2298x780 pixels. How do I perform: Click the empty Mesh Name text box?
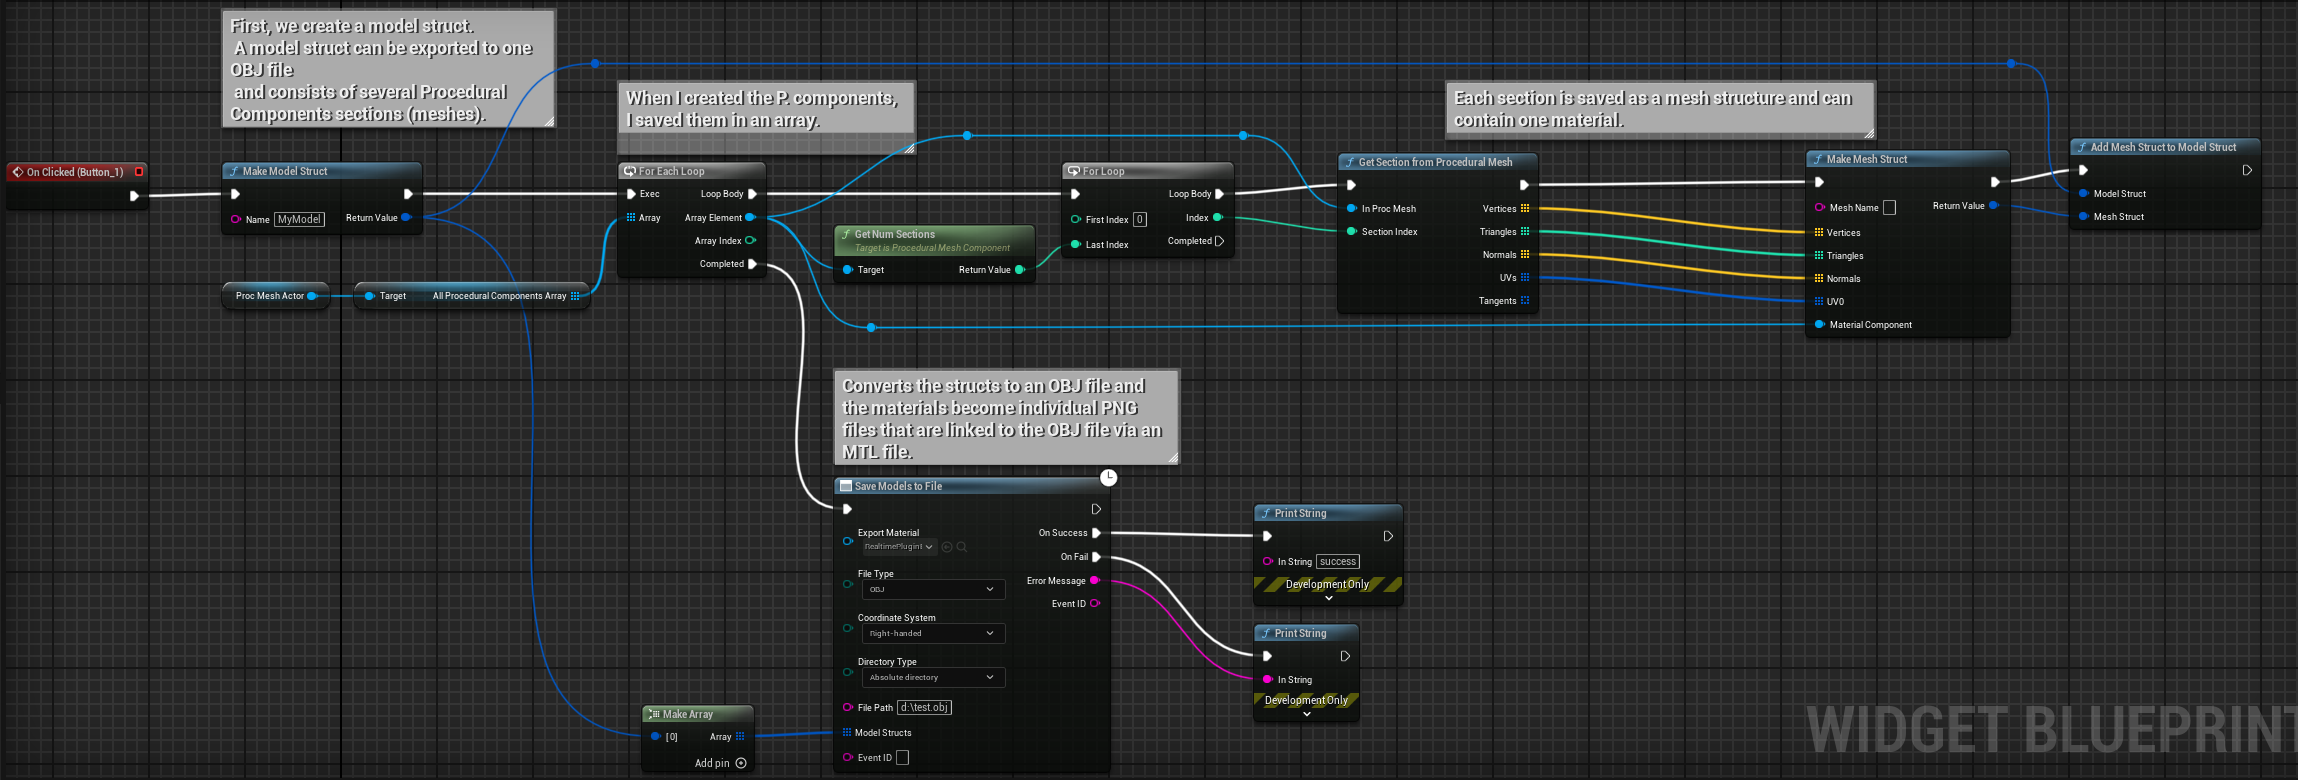pos(1889,208)
